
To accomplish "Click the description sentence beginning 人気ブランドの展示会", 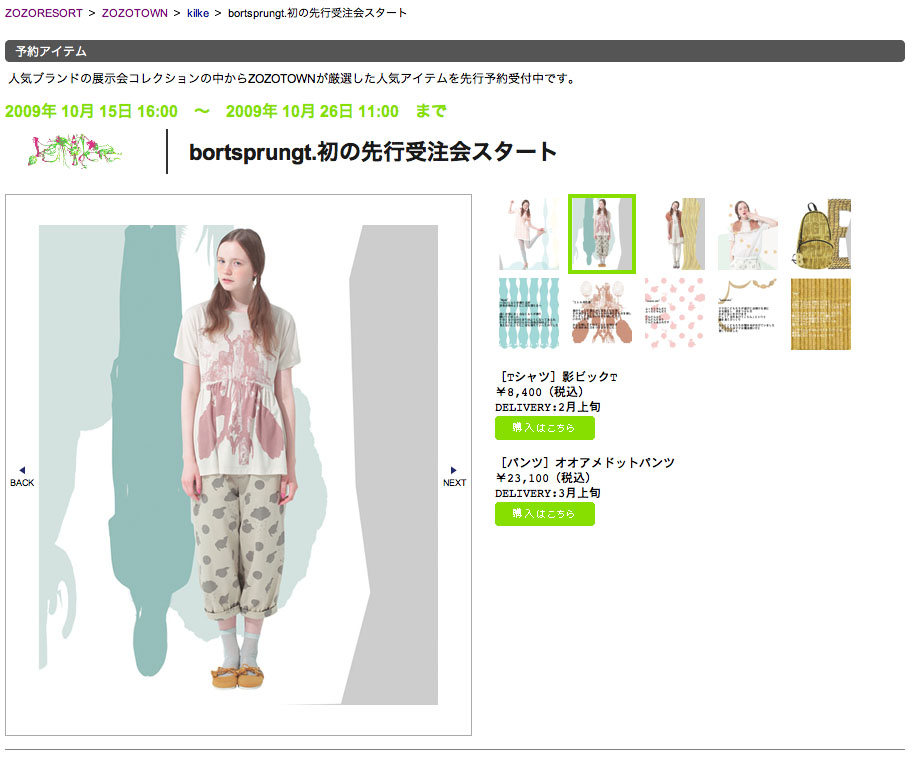I will [x=292, y=78].
